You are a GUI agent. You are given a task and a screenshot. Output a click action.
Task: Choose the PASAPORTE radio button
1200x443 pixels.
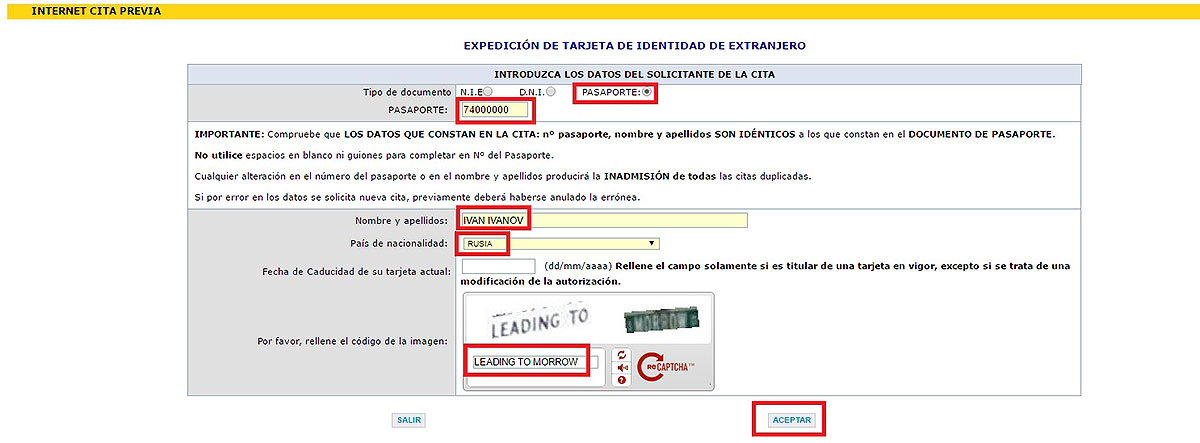(x=647, y=92)
